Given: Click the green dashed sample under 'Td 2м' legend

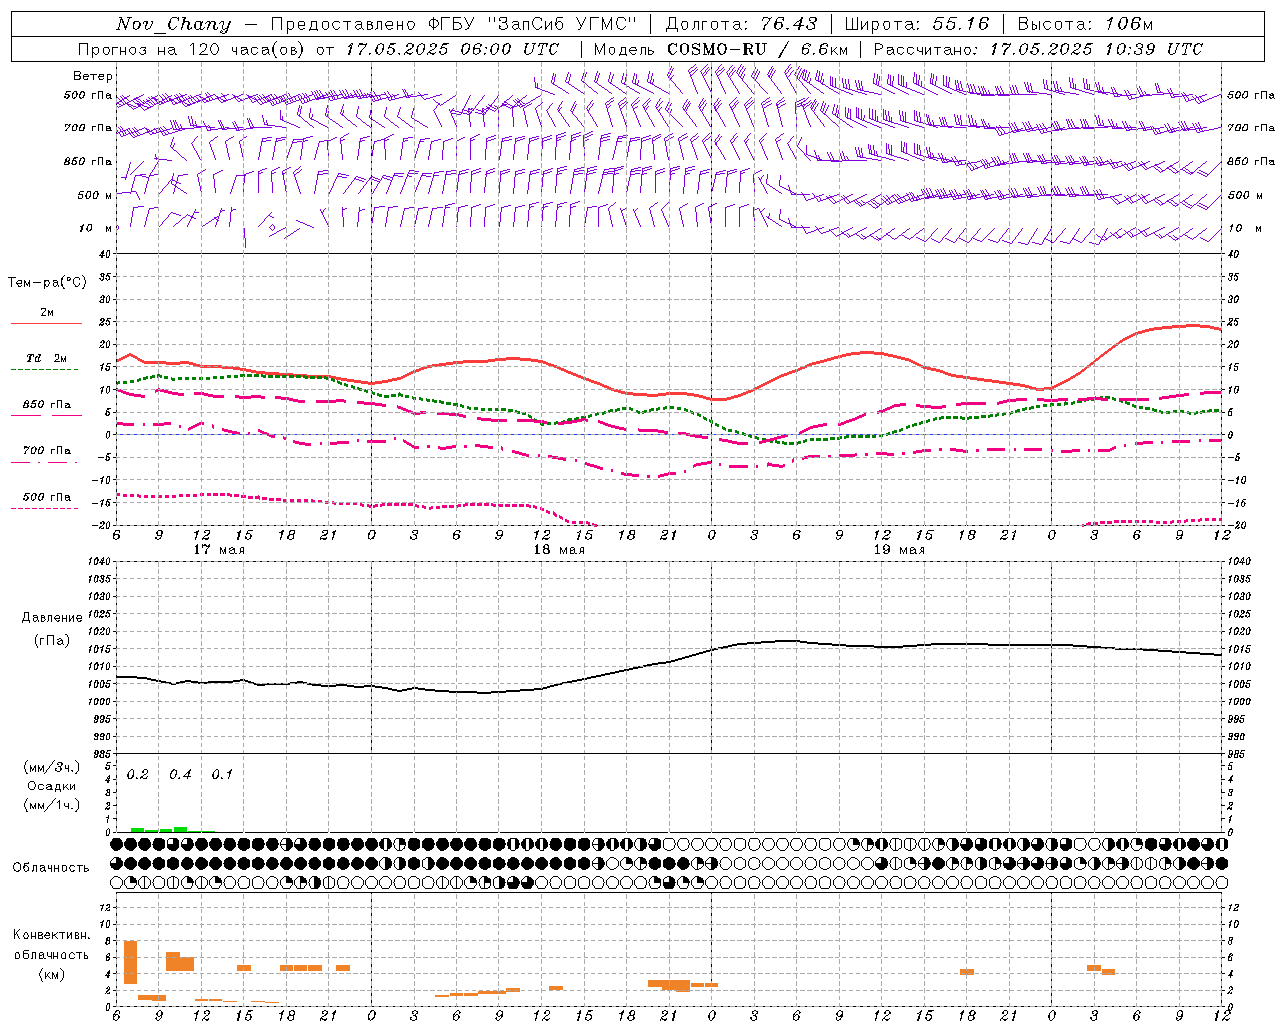Looking at the screenshot, I should click(44, 370).
